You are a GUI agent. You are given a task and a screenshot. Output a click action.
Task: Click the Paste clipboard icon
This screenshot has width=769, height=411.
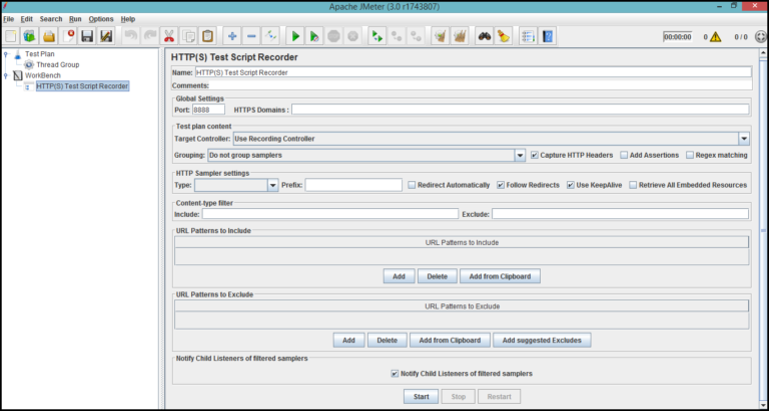(207, 36)
